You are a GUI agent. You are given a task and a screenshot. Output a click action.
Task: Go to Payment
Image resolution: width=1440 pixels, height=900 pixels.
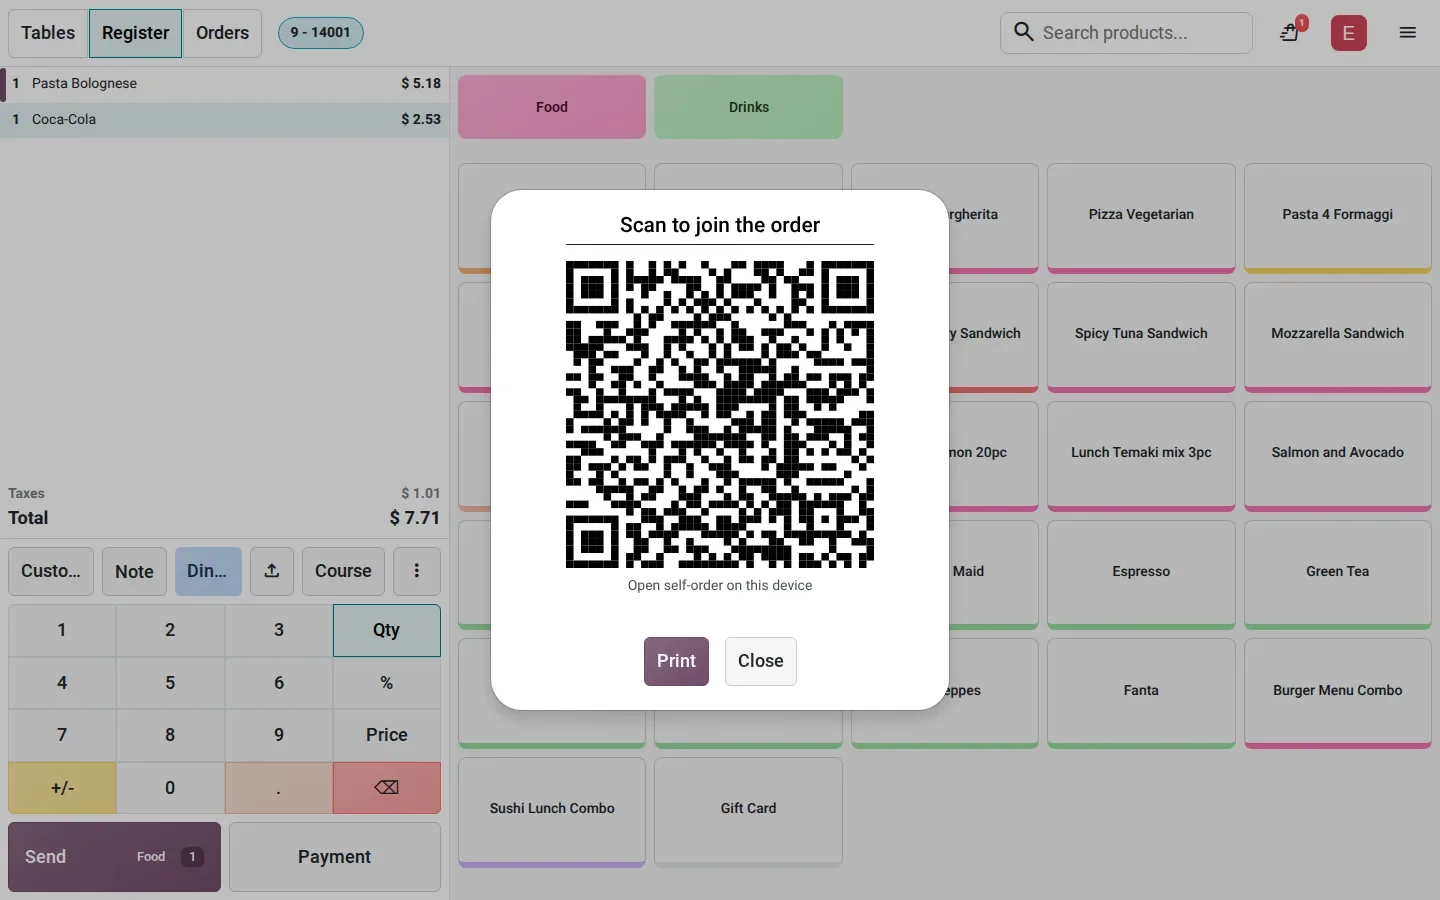335,857
